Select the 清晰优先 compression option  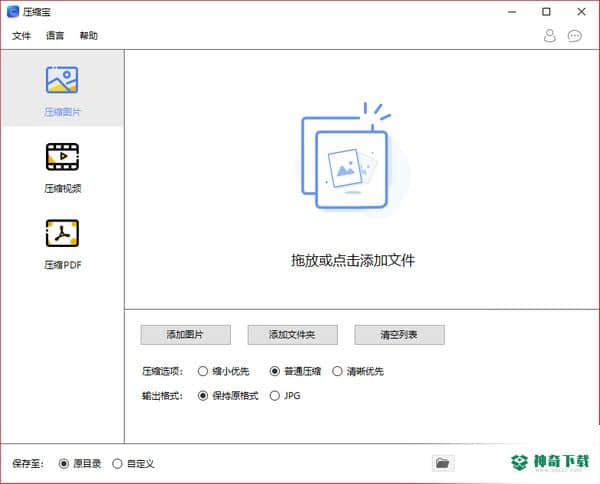coord(358,371)
